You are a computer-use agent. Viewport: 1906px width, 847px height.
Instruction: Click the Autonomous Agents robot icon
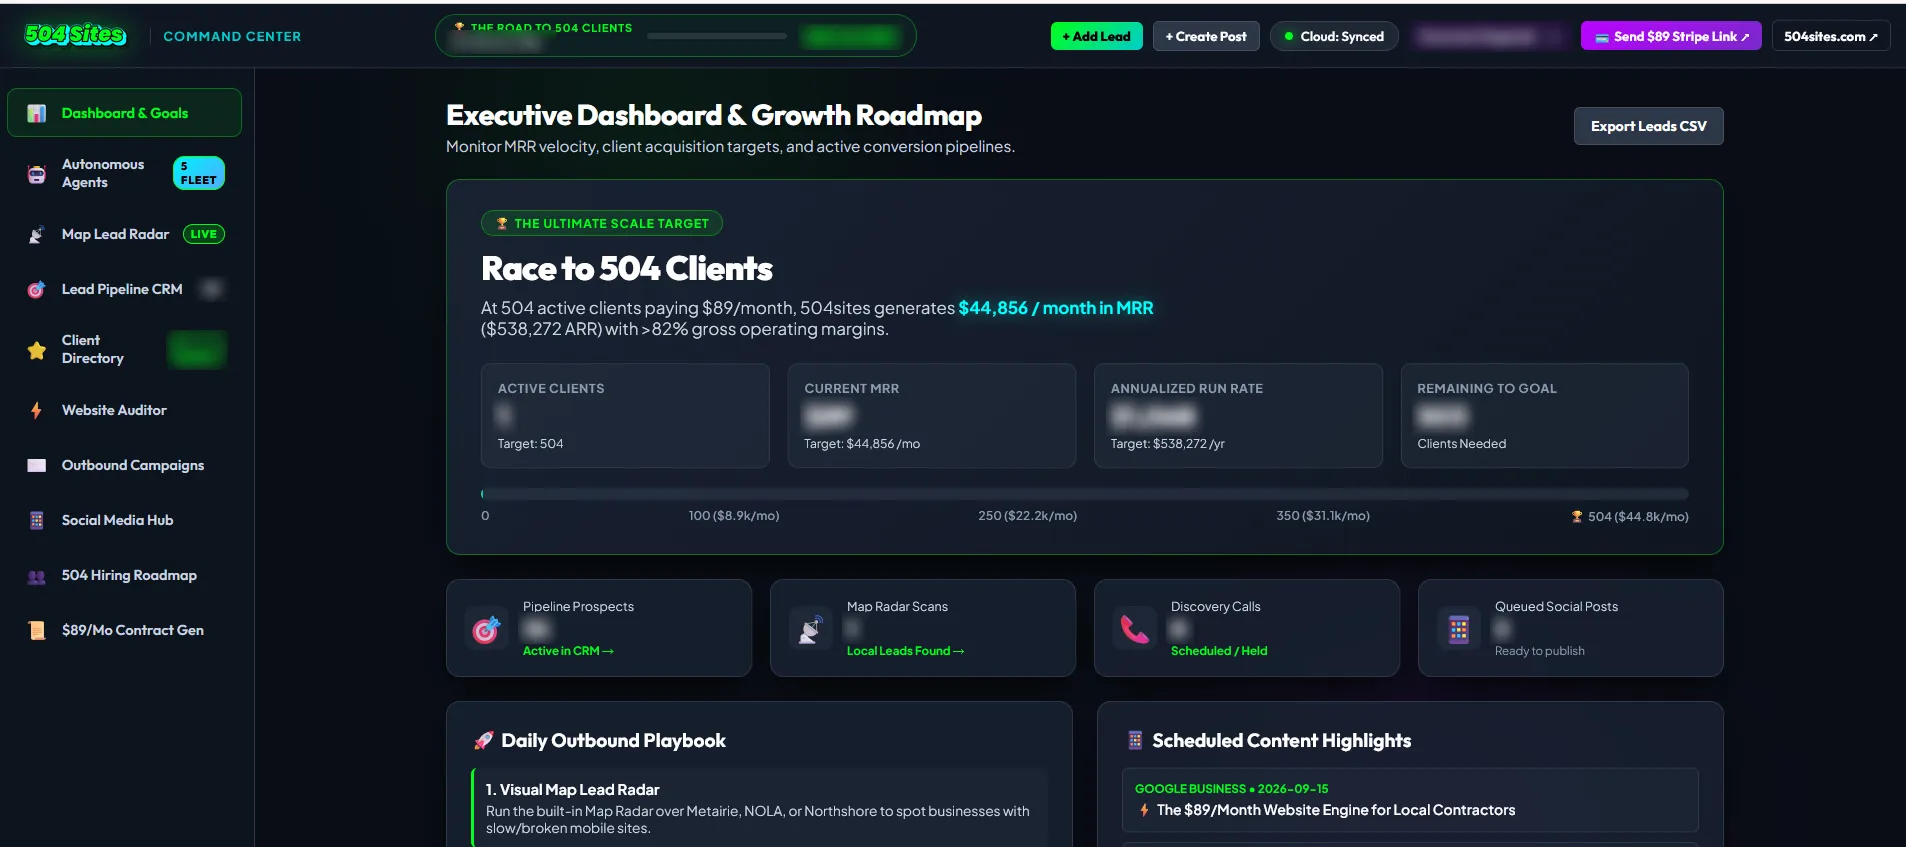point(37,174)
